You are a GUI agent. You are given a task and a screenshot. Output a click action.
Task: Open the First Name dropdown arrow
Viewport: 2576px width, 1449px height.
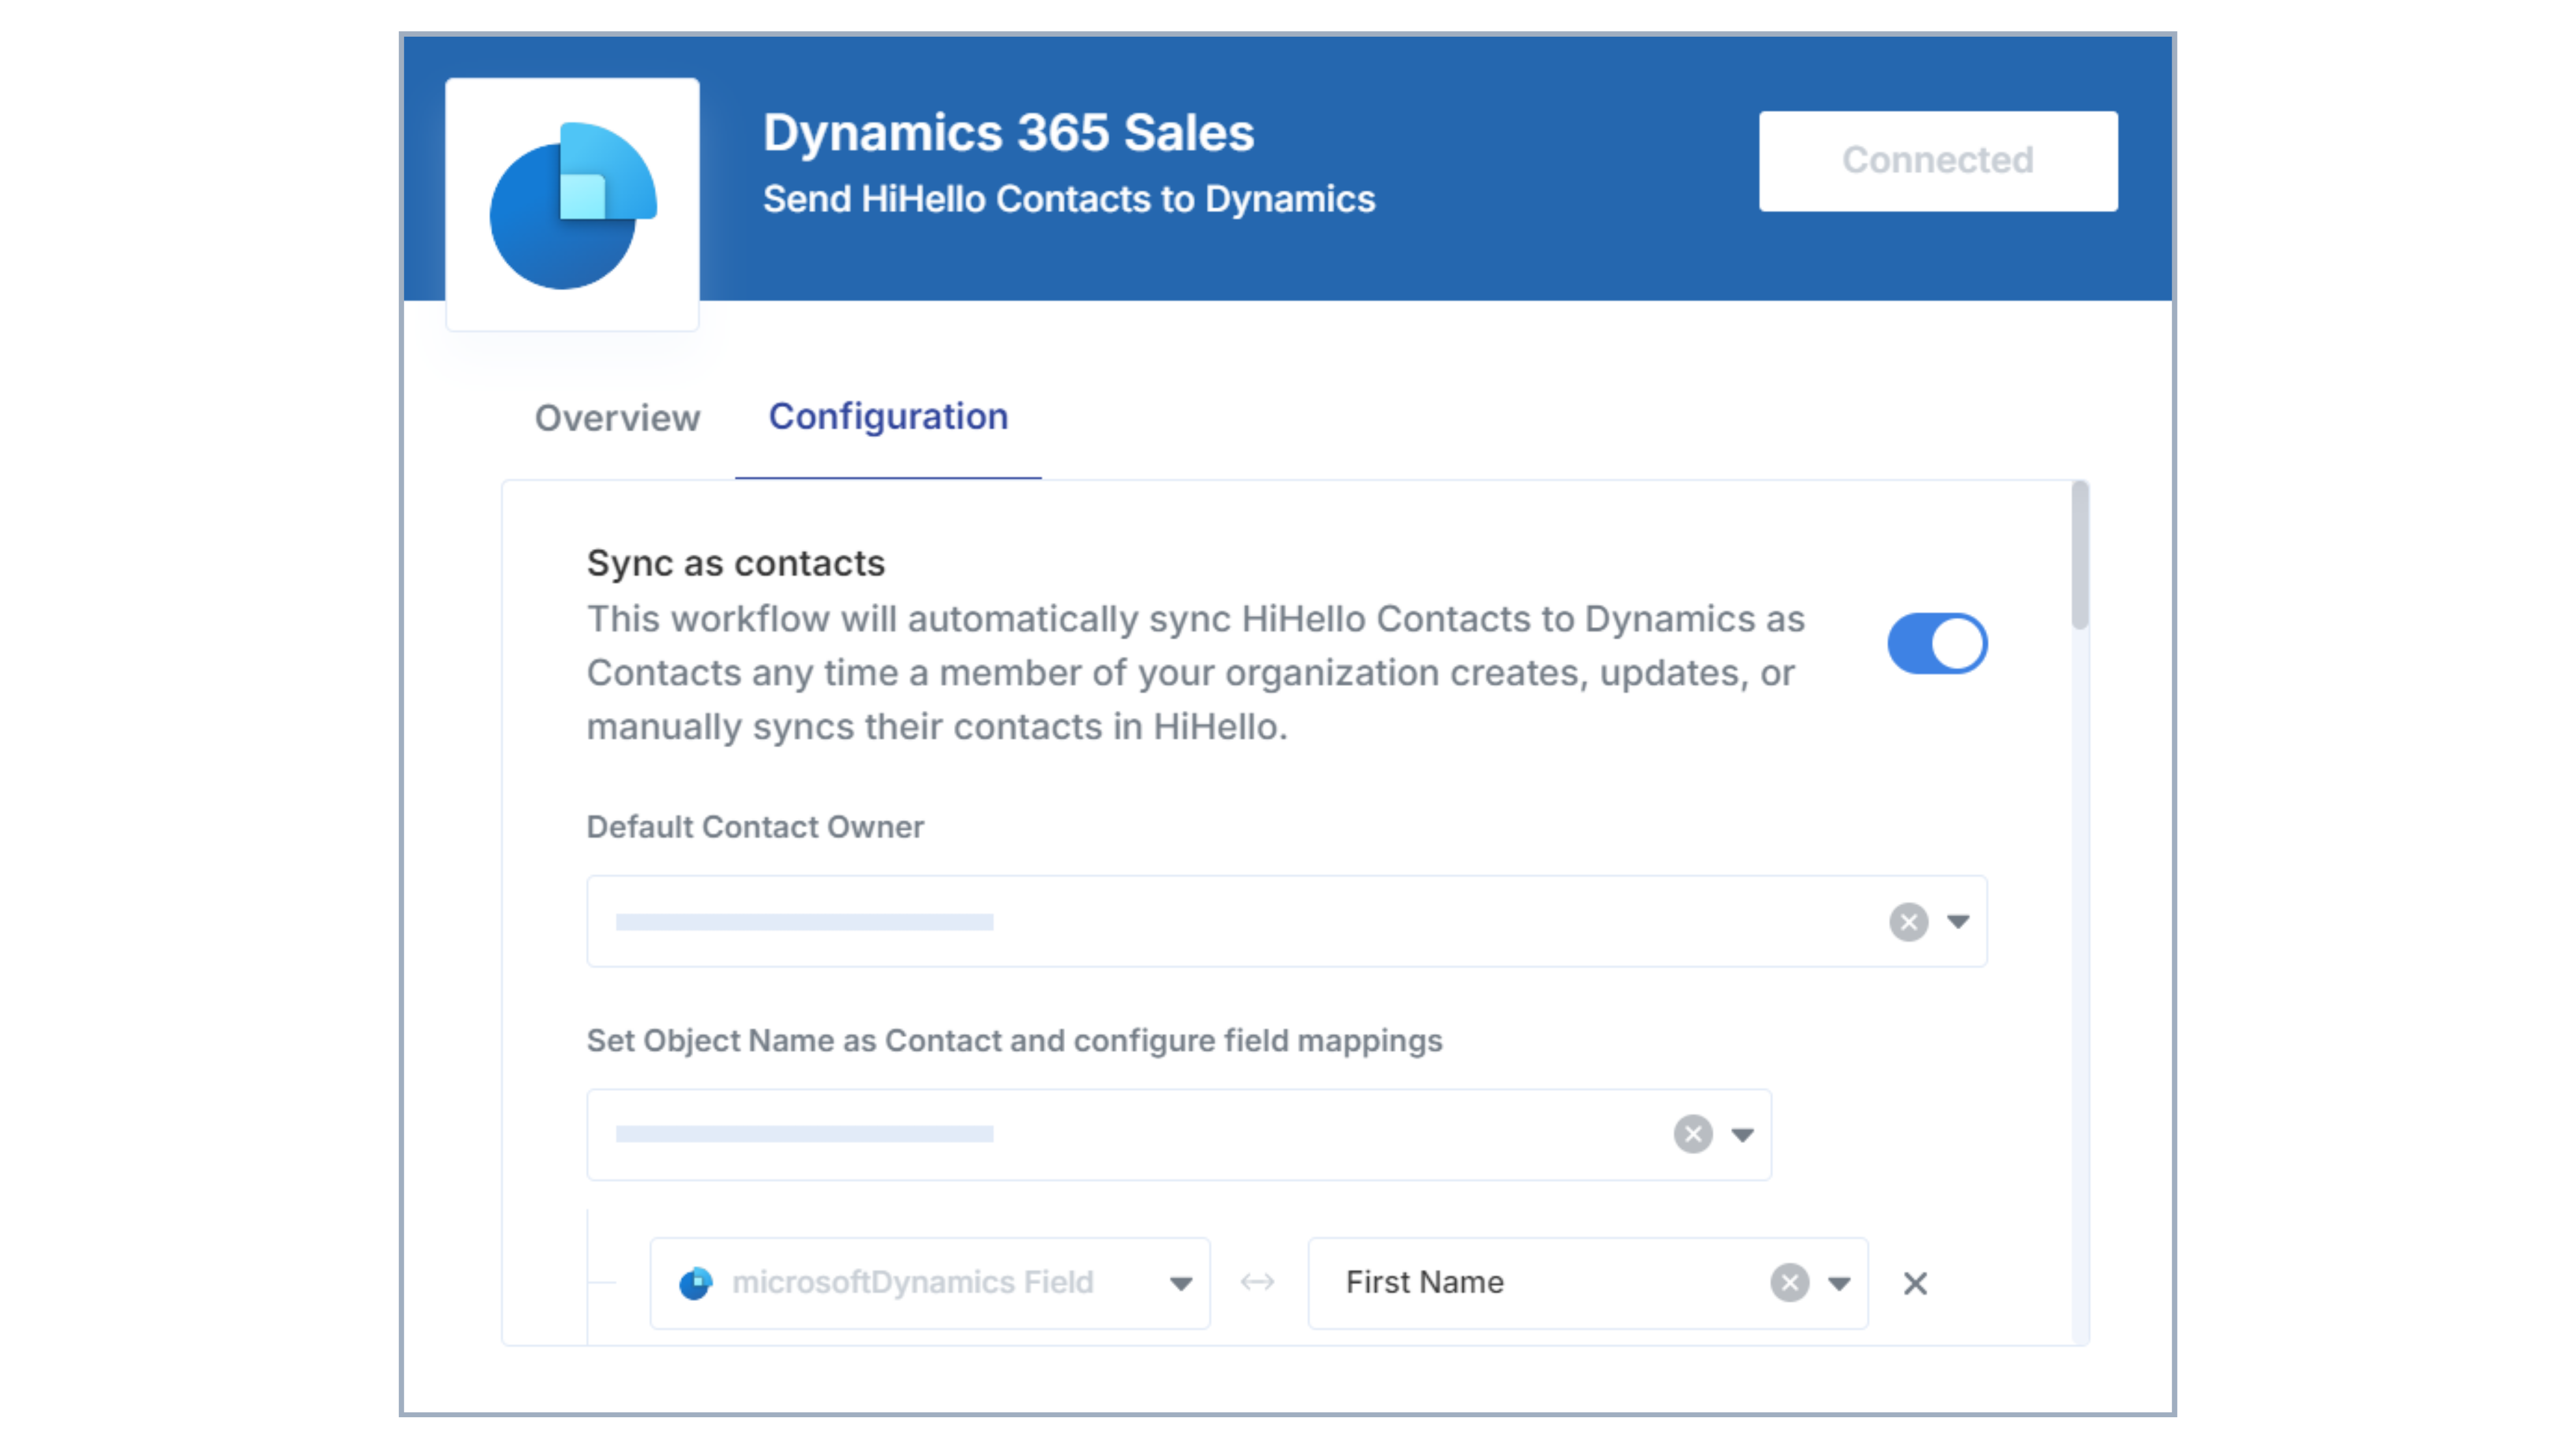click(1839, 1283)
